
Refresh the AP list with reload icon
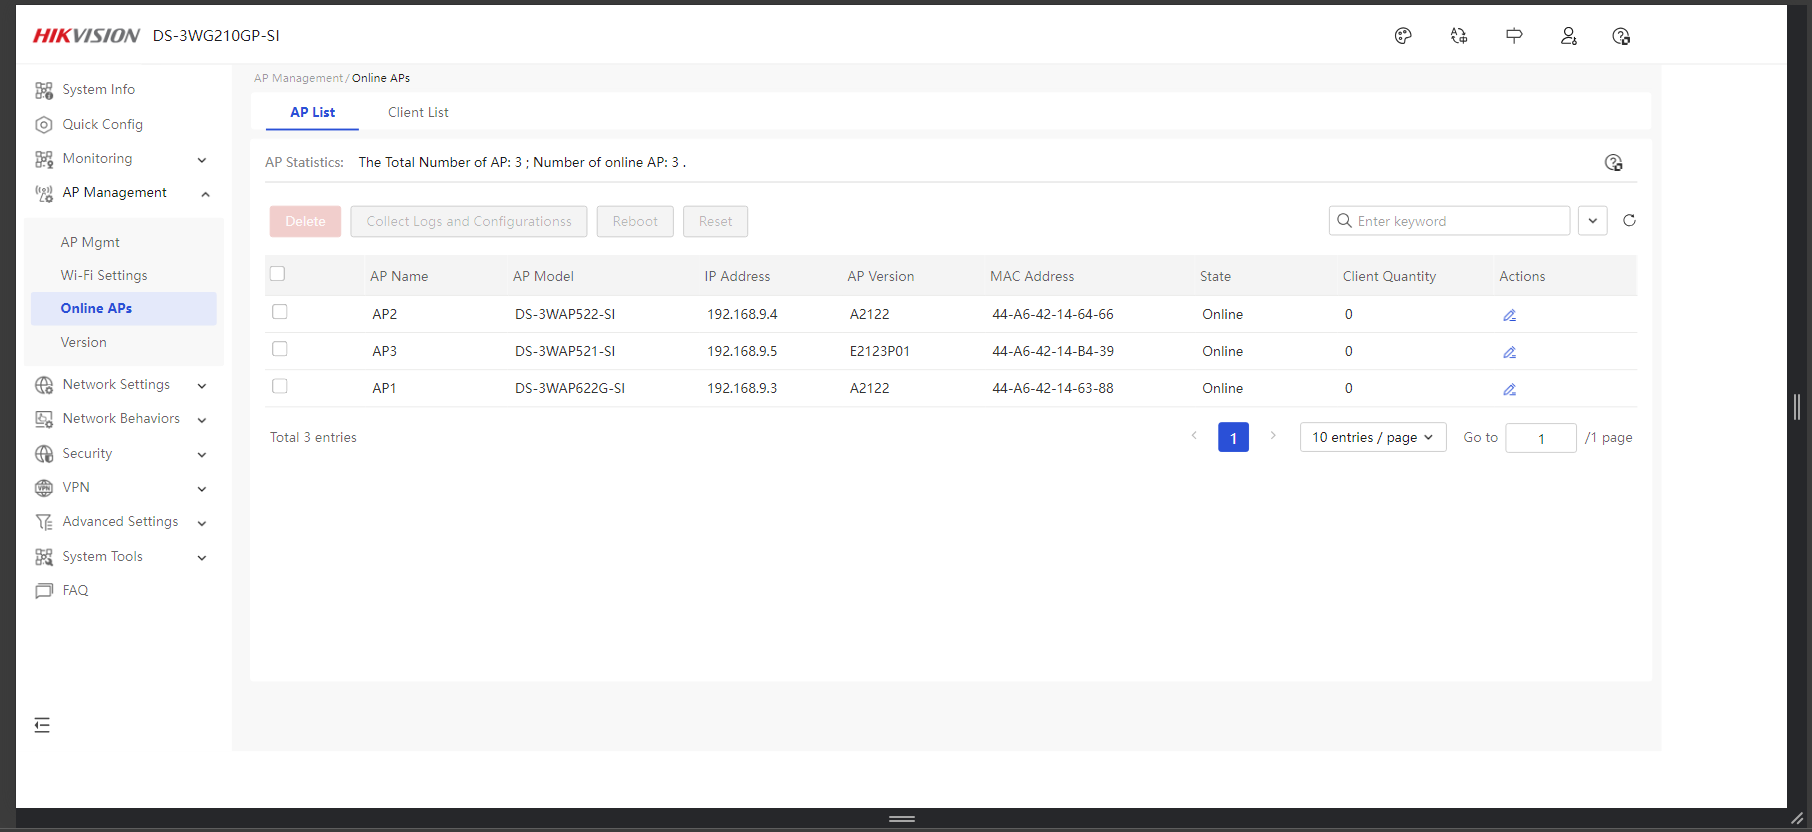coord(1629,221)
